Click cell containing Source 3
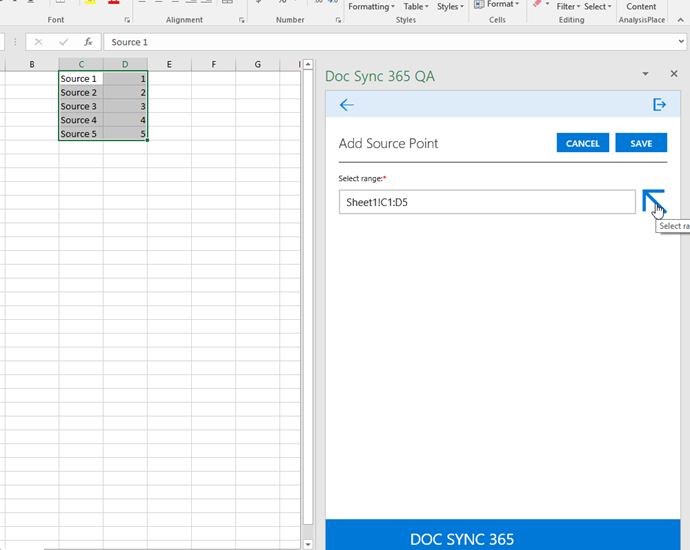Screen dimensions: 690x550 pos(81,106)
